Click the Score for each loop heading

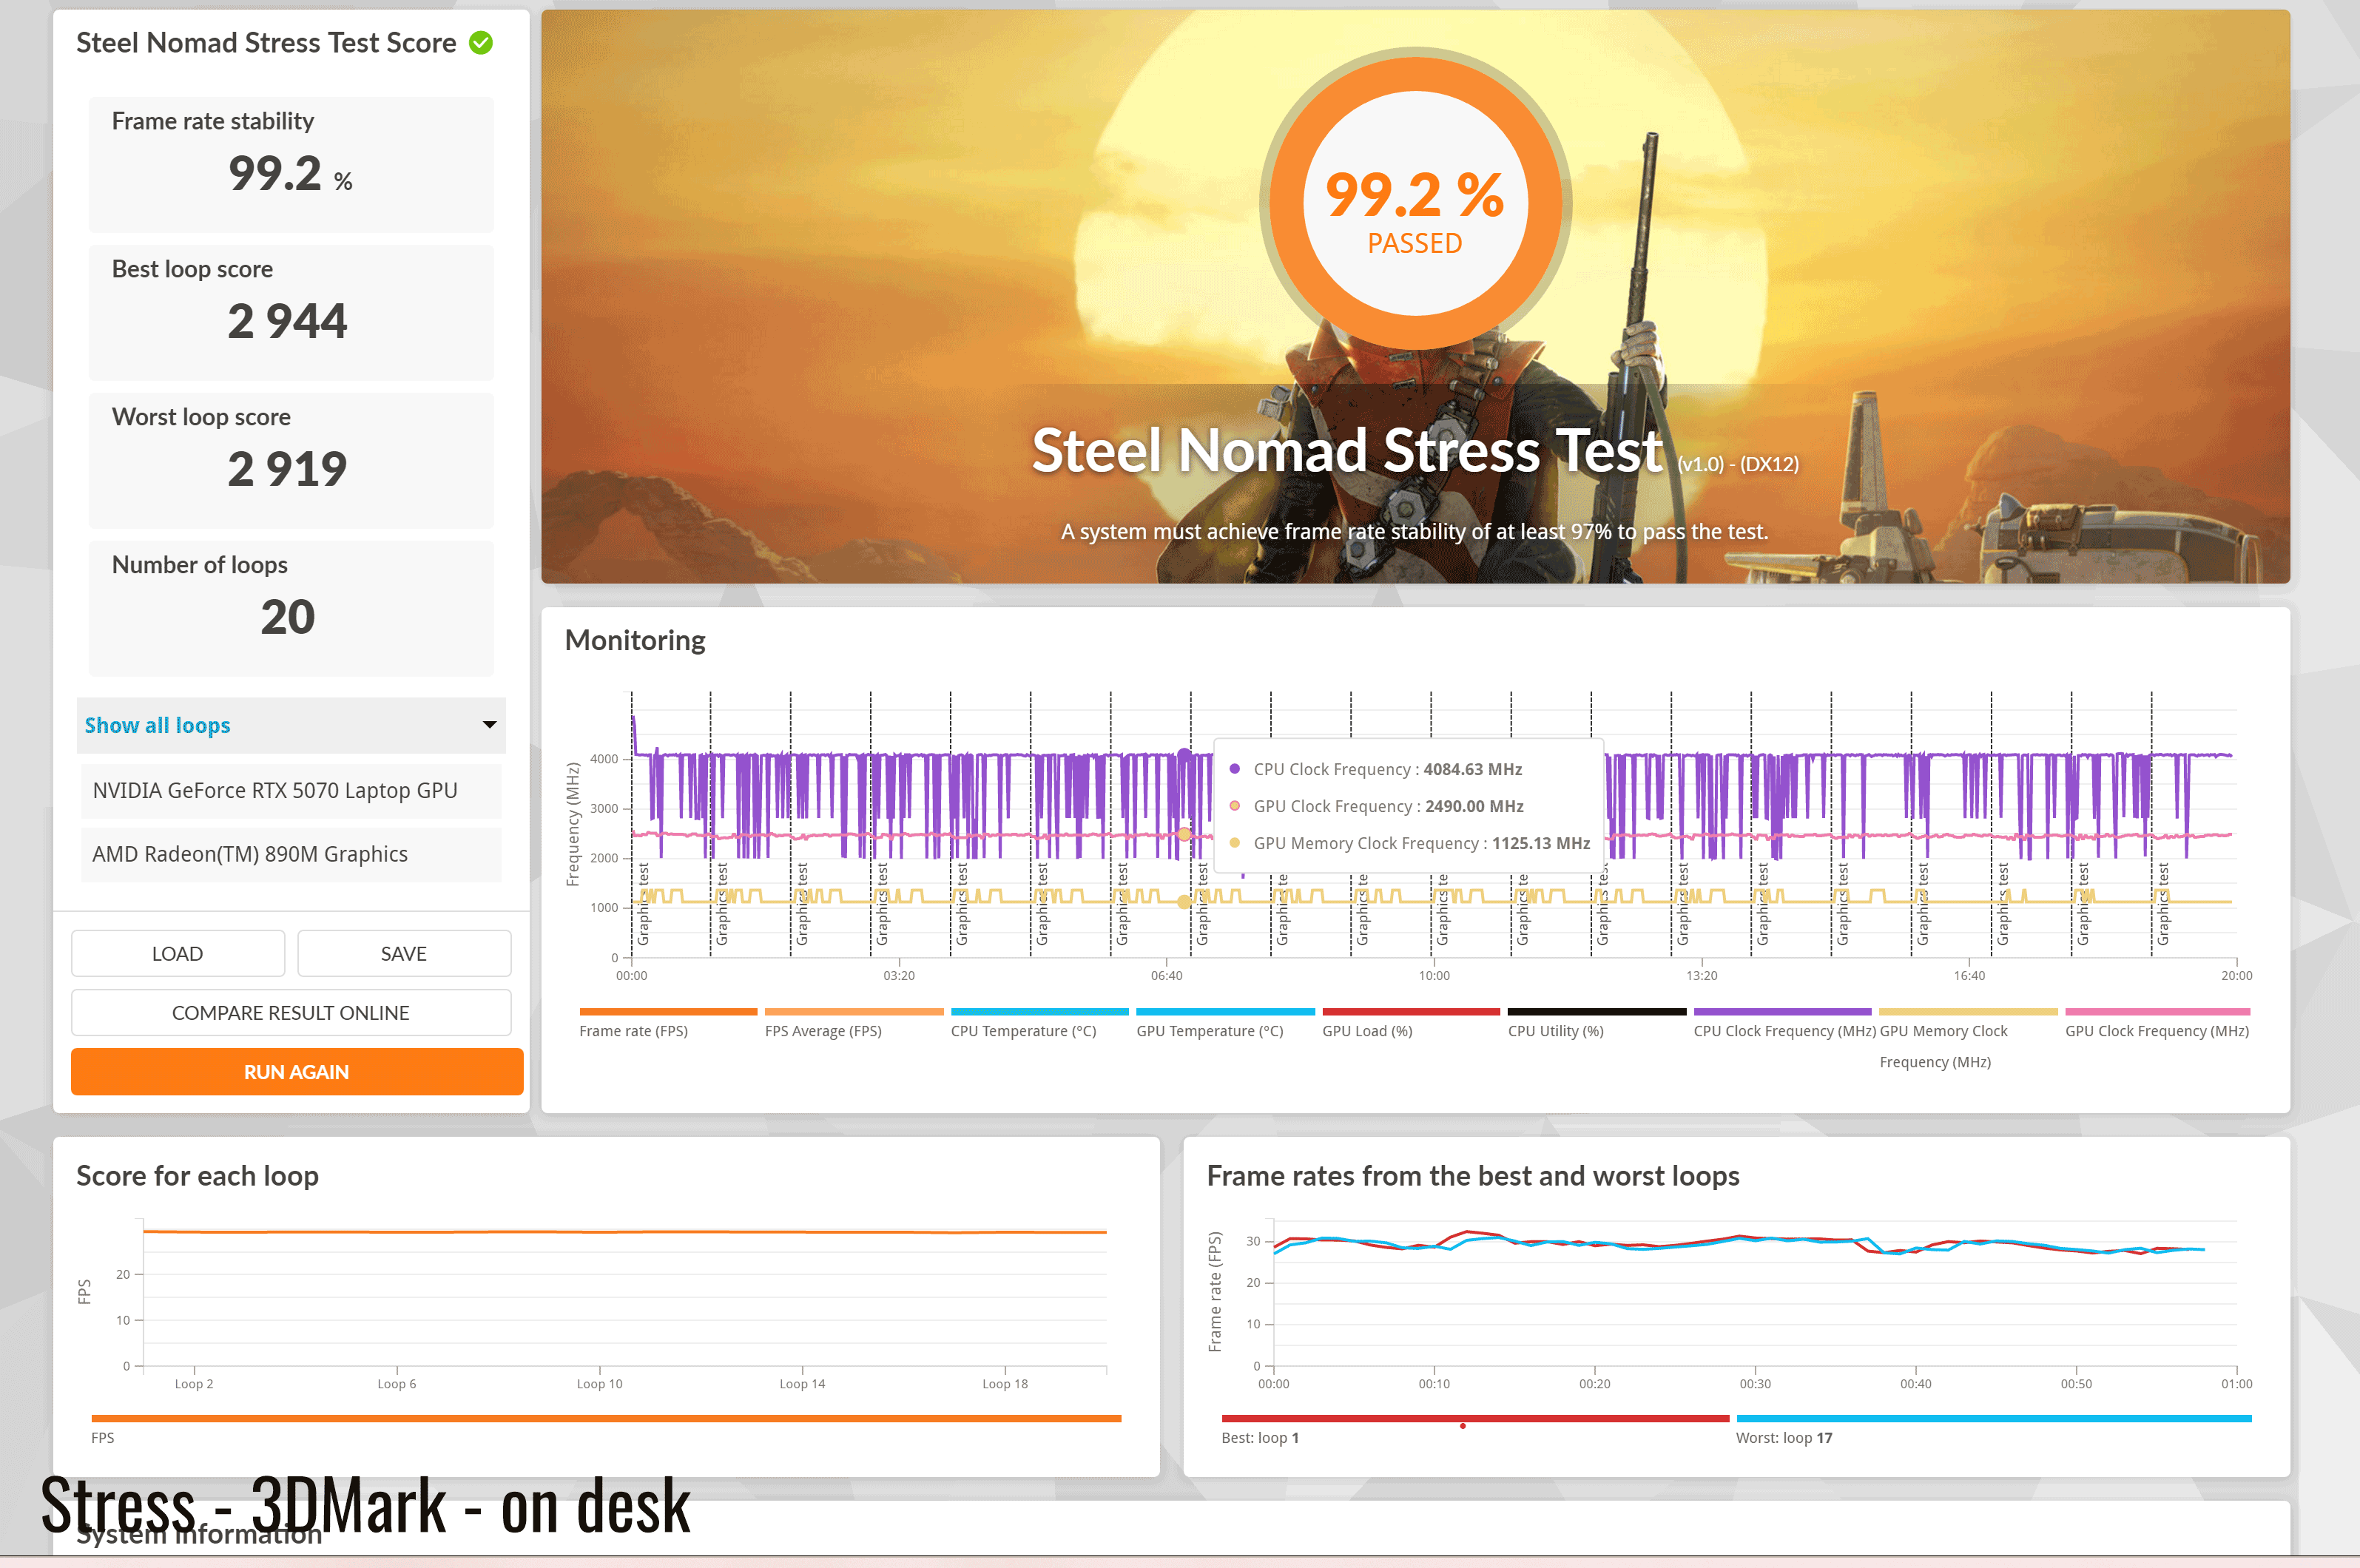(197, 1176)
